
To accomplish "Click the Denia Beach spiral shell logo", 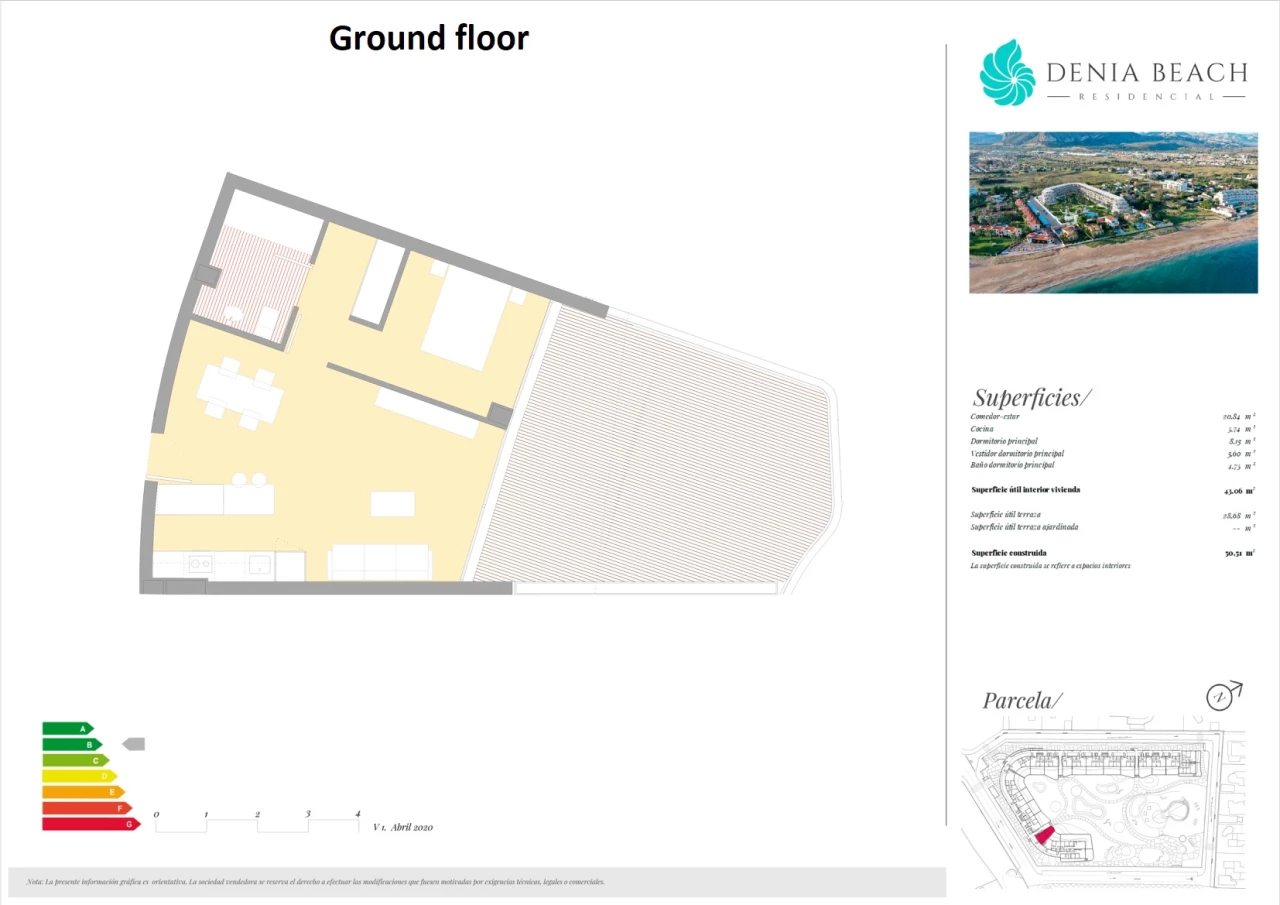I will [1007, 72].
